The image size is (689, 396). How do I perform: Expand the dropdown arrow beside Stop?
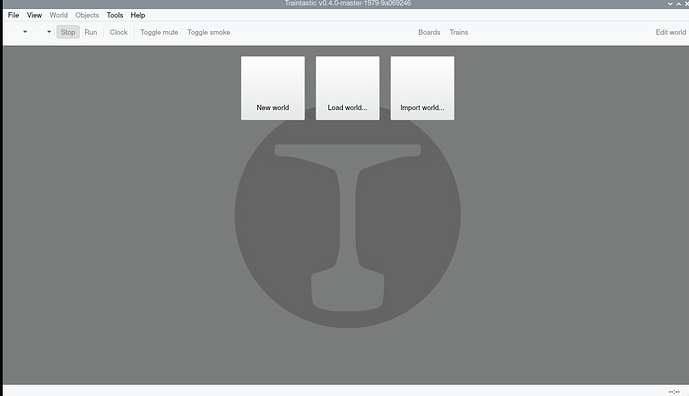[x=49, y=32]
